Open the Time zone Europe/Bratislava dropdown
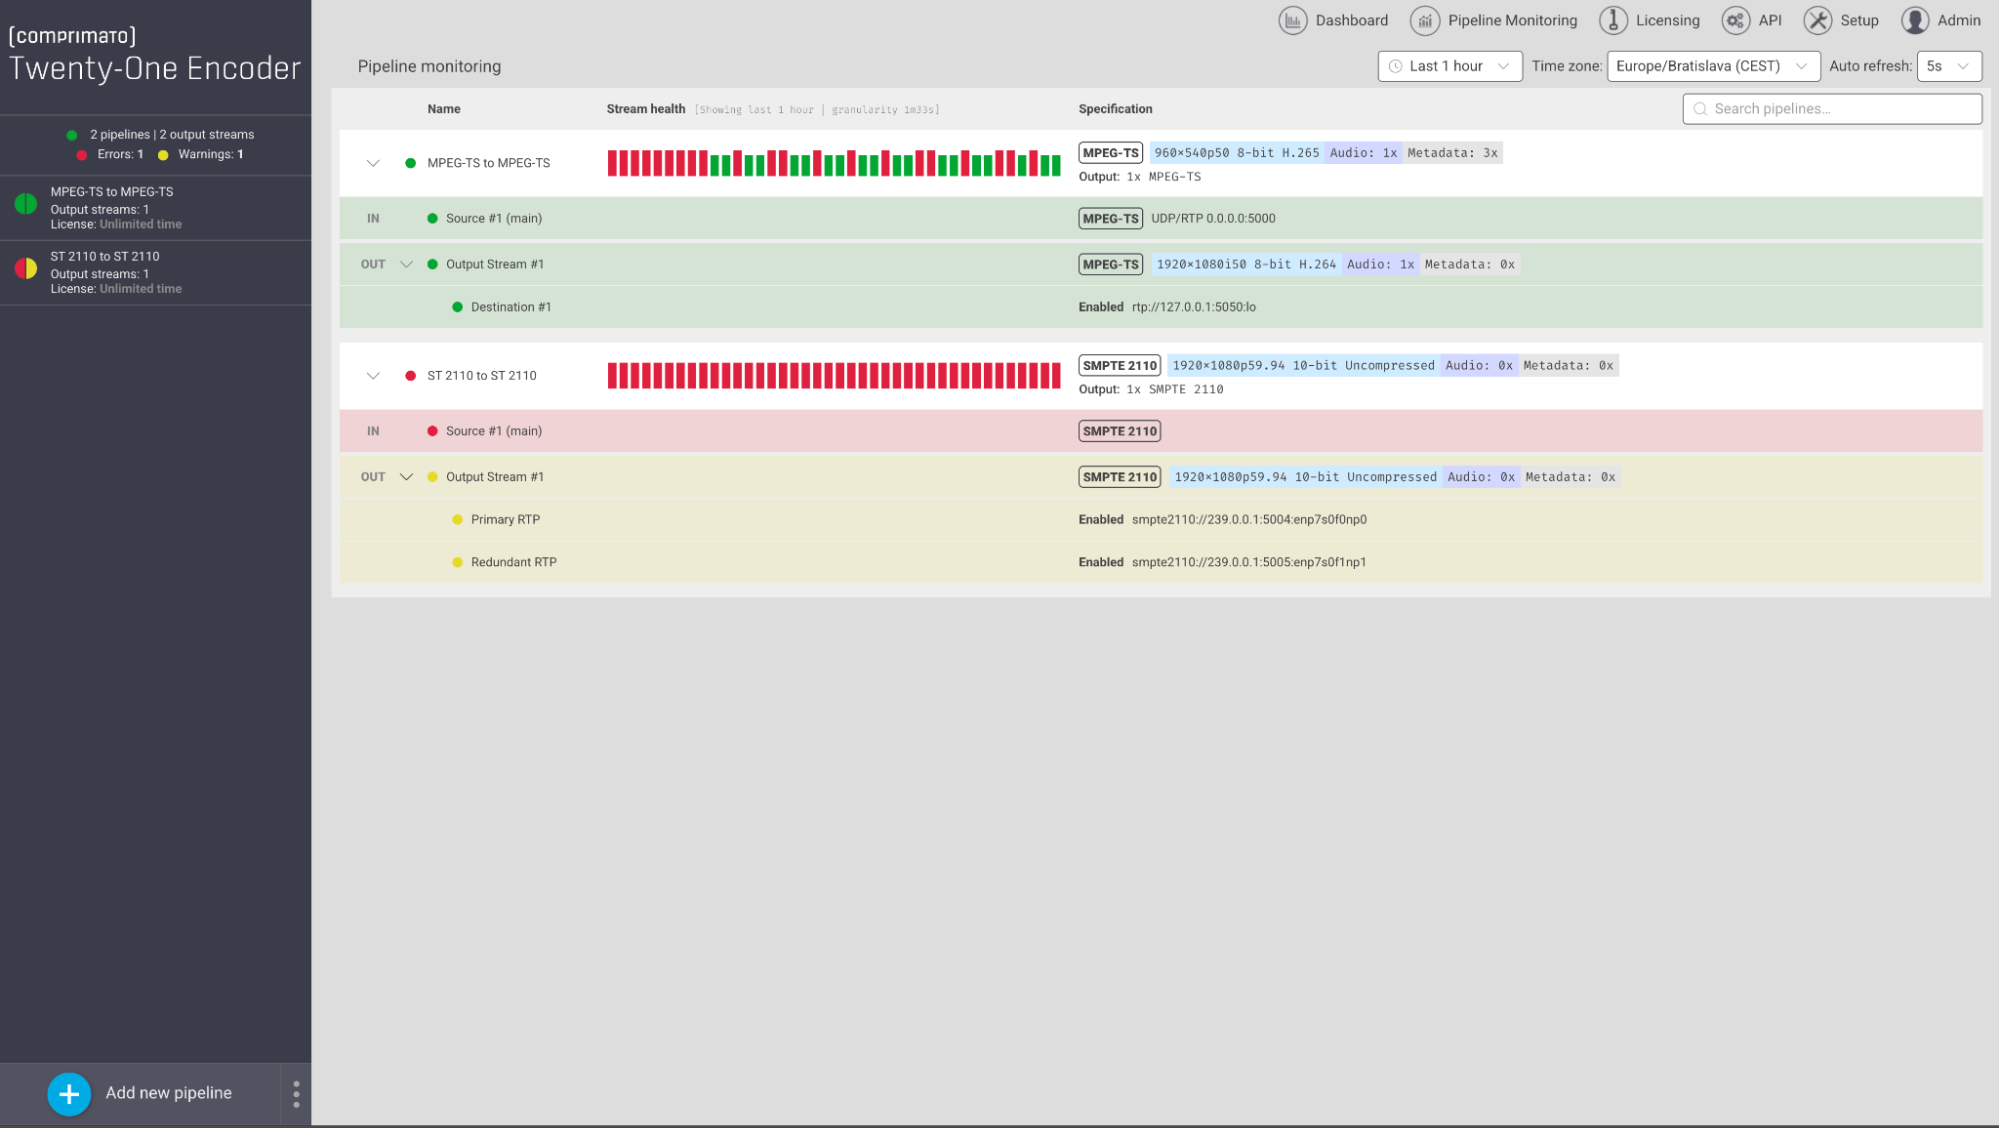The image size is (1999, 1129). pyautogui.click(x=1713, y=66)
